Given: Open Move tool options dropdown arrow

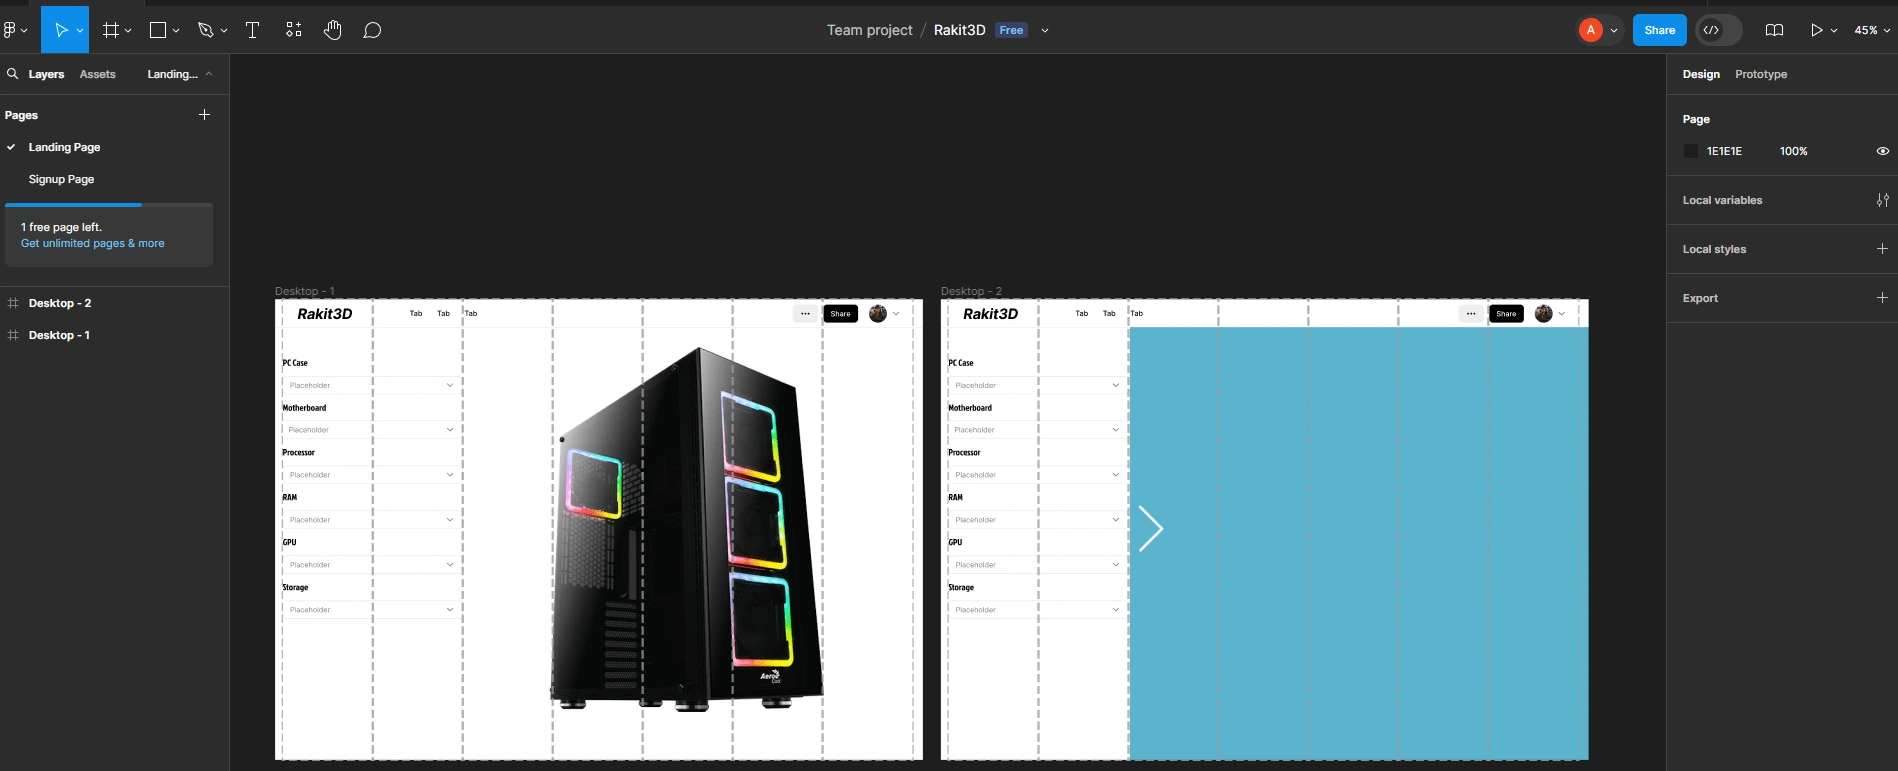Looking at the screenshot, I should click(80, 31).
